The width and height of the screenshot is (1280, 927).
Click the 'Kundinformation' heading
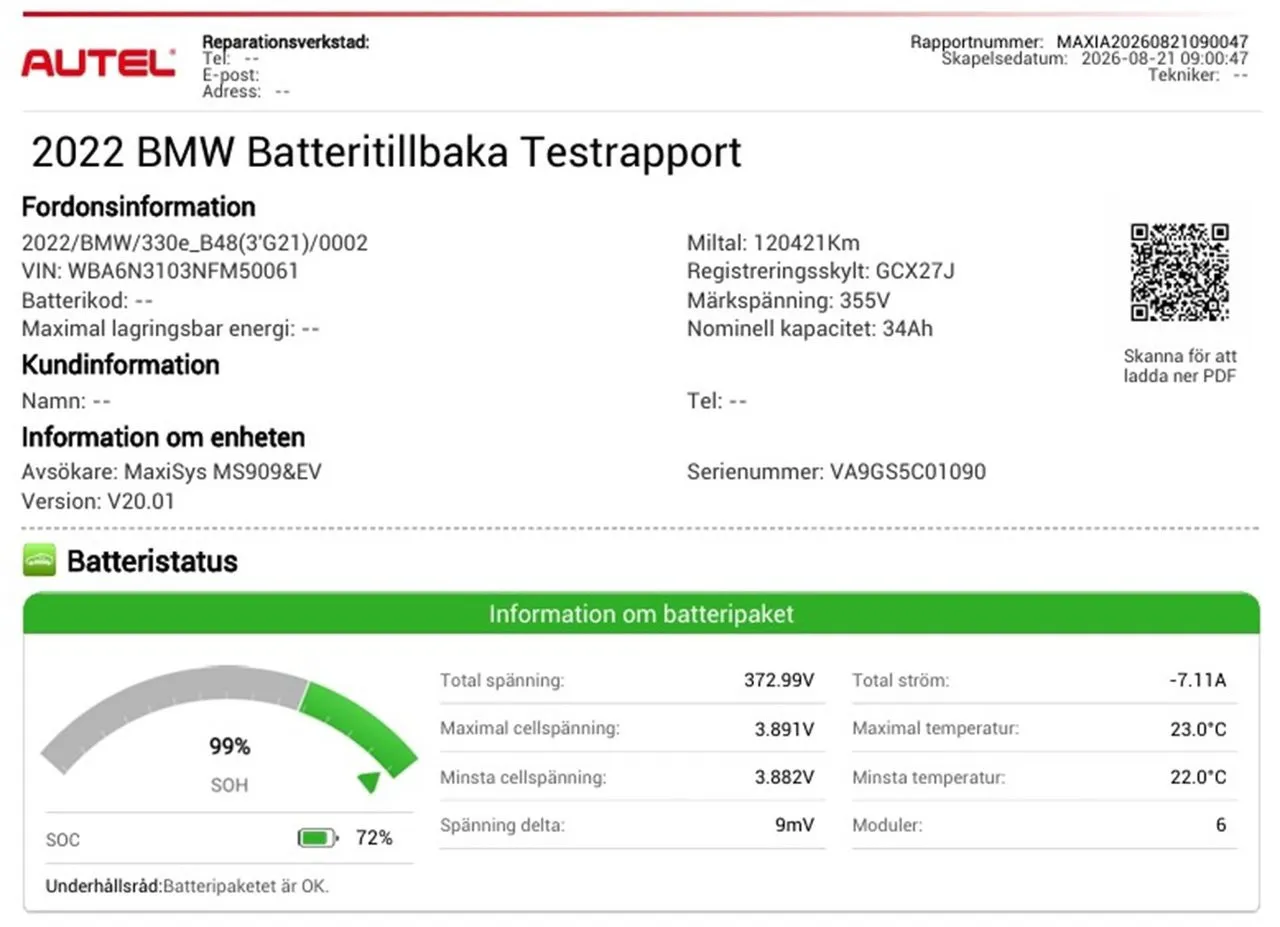pyautogui.click(x=120, y=365)
